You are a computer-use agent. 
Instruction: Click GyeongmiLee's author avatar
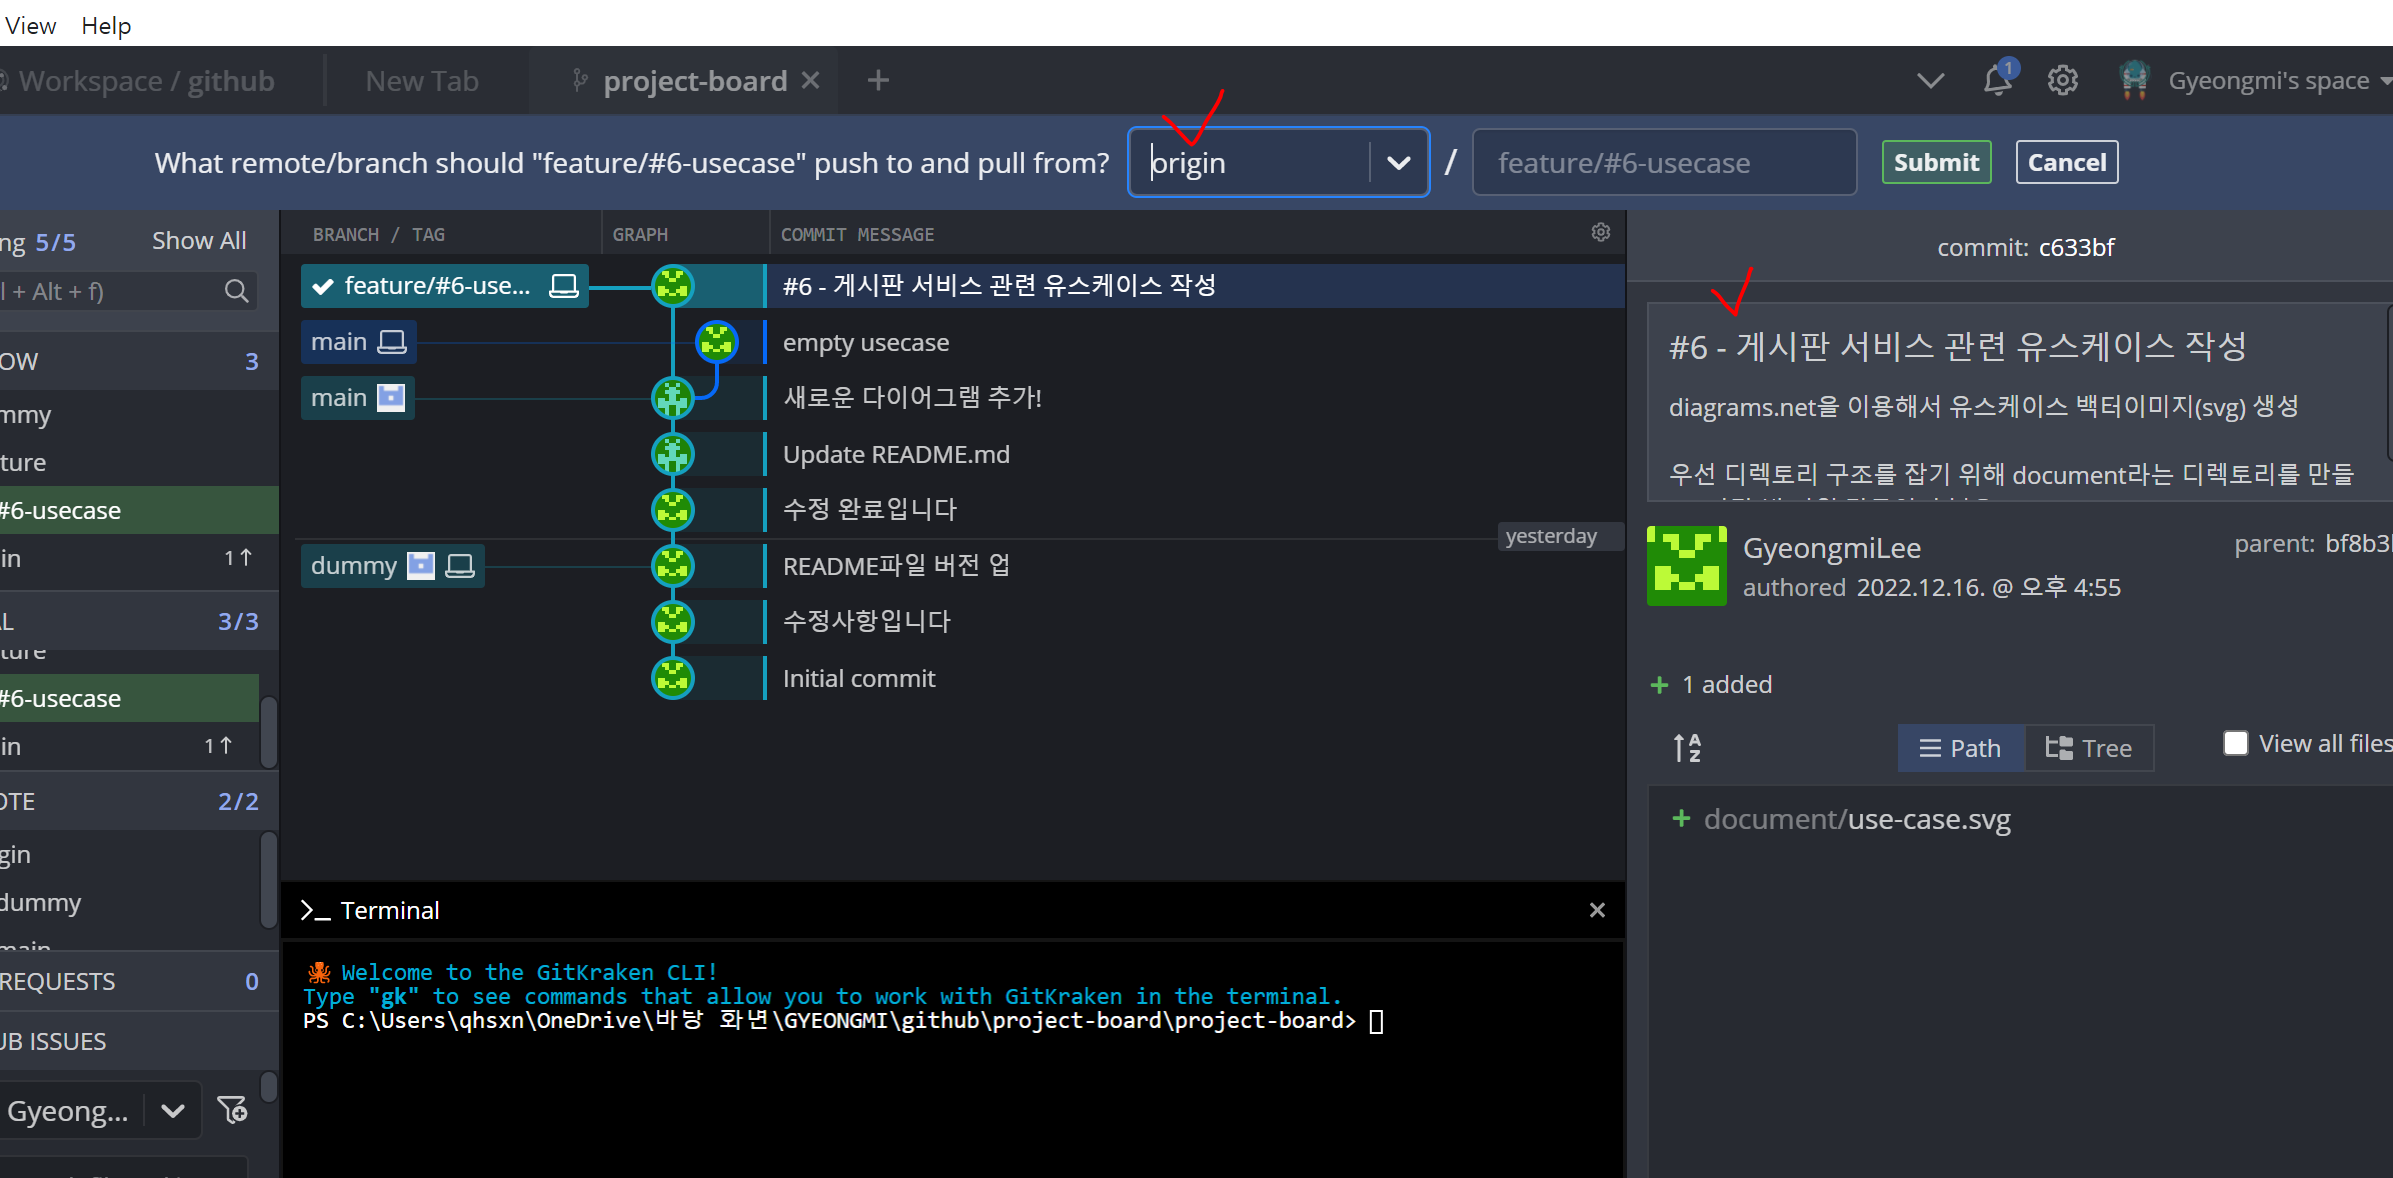click(x=1686, y=566)
